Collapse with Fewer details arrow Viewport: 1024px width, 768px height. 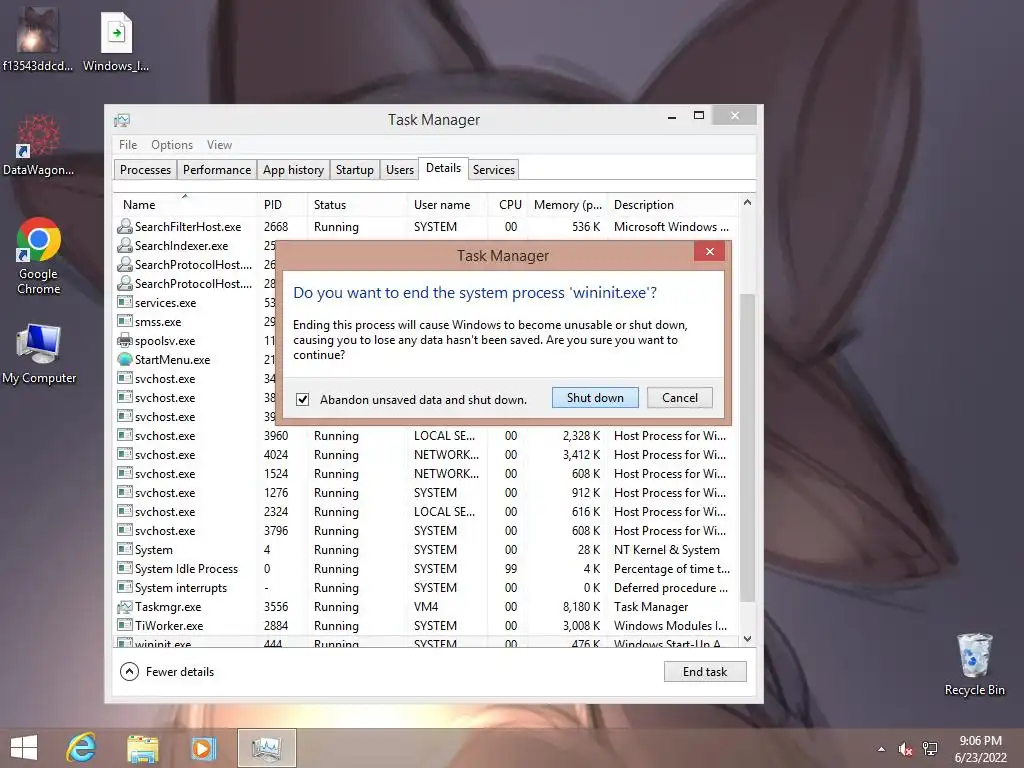coord(129,671)
